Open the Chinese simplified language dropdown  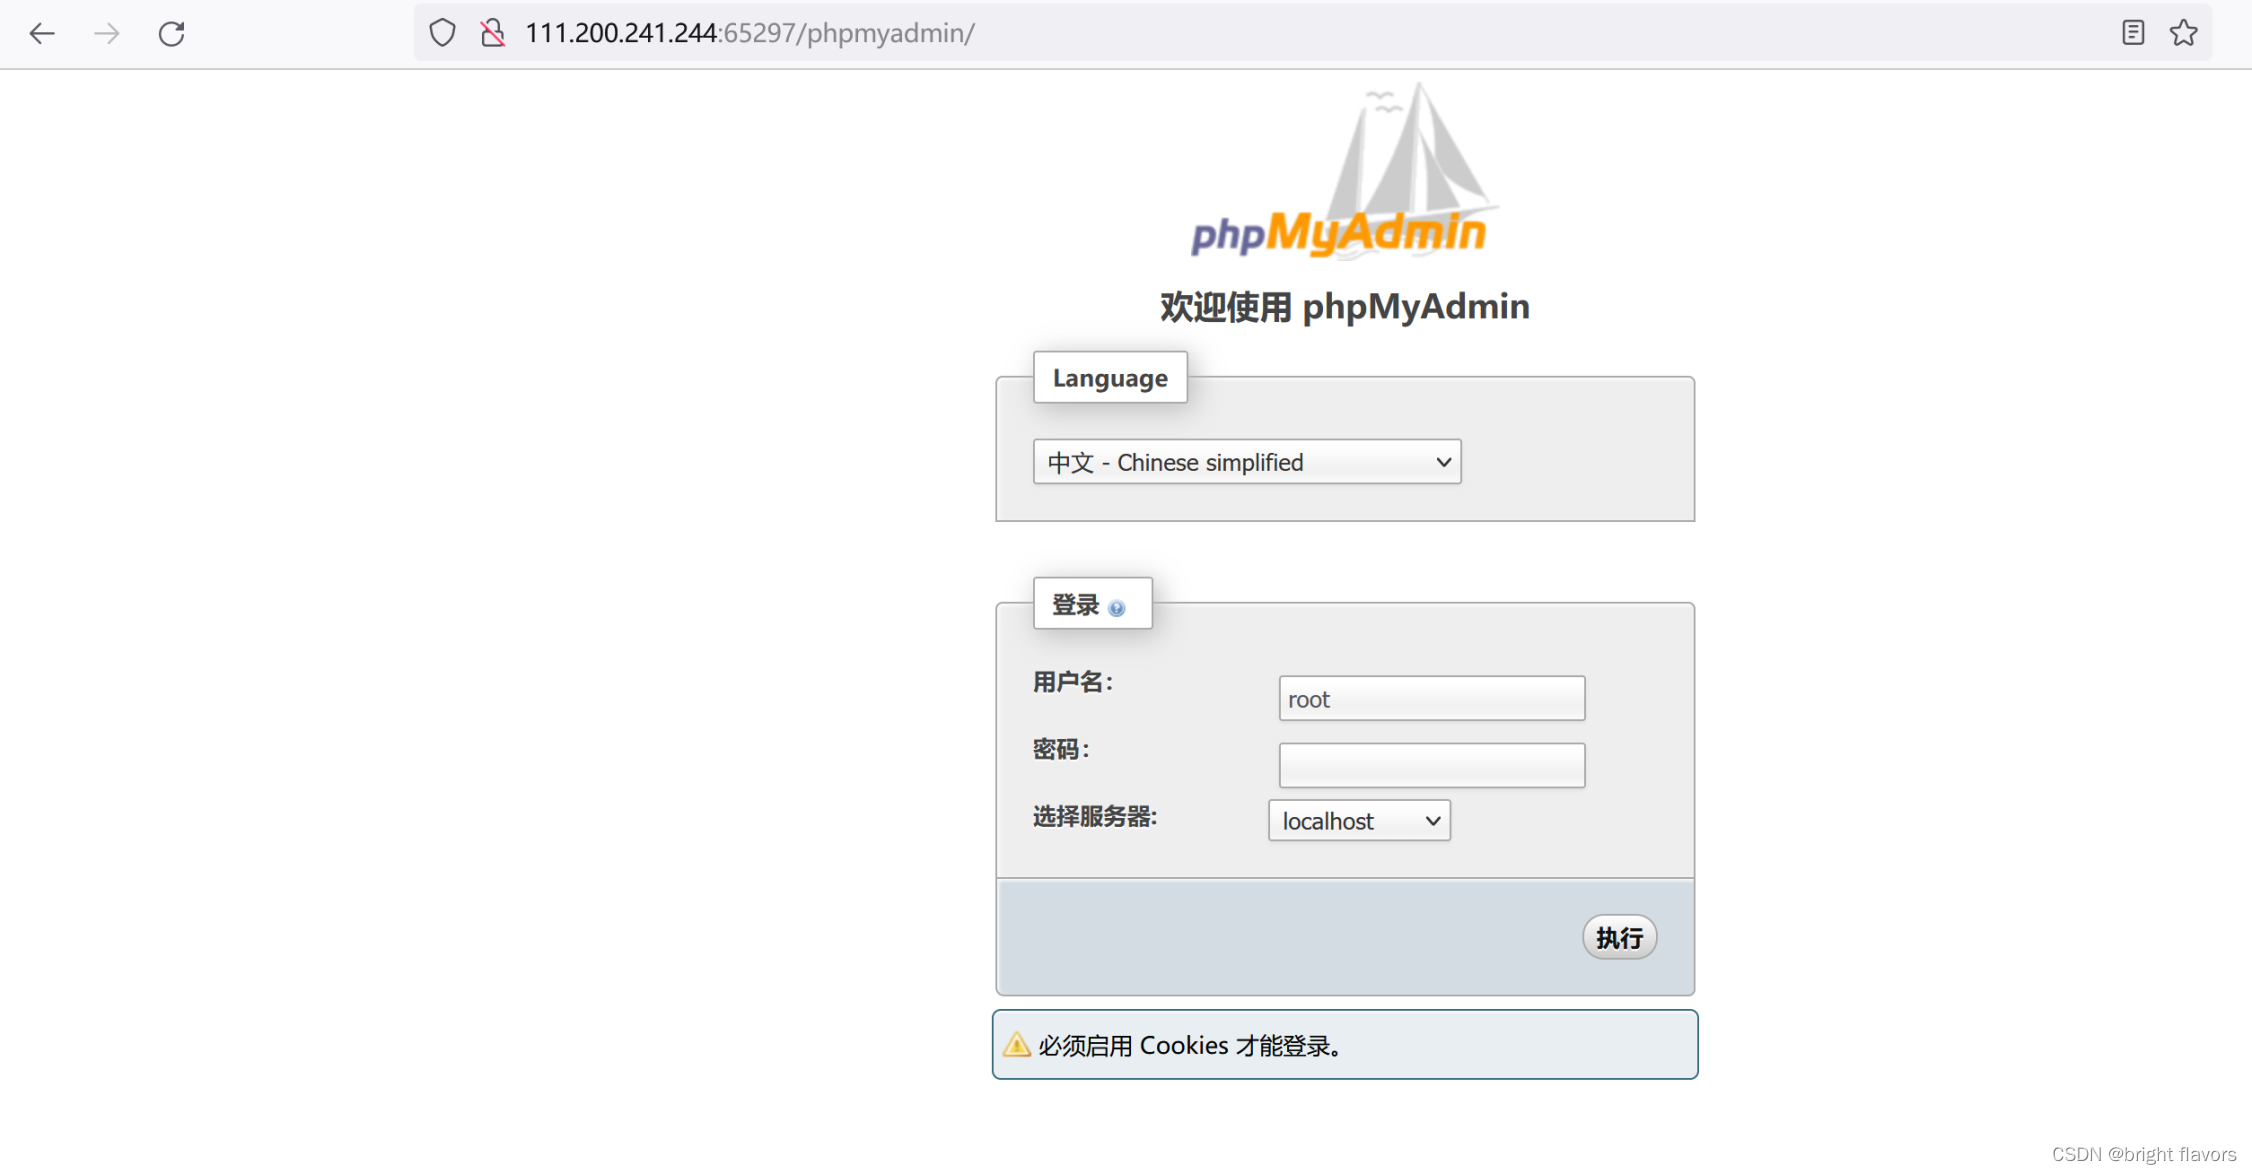tap(1247, 462)
